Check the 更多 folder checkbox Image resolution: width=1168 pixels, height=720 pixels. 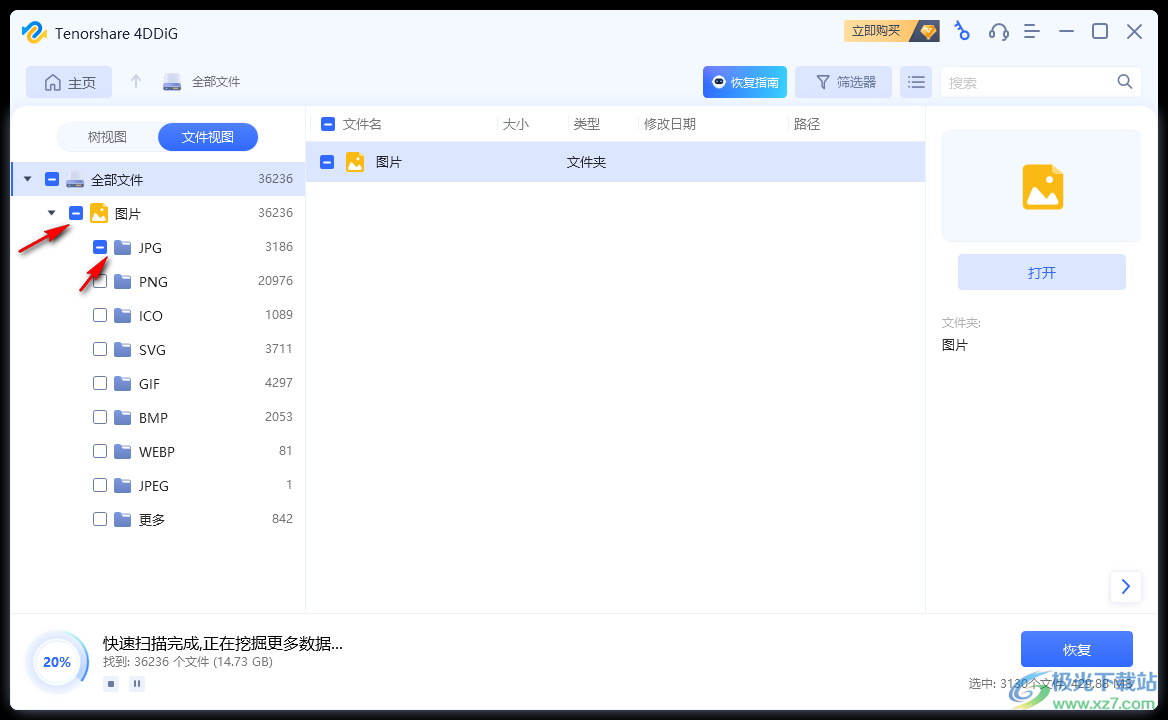pos(100,519)
